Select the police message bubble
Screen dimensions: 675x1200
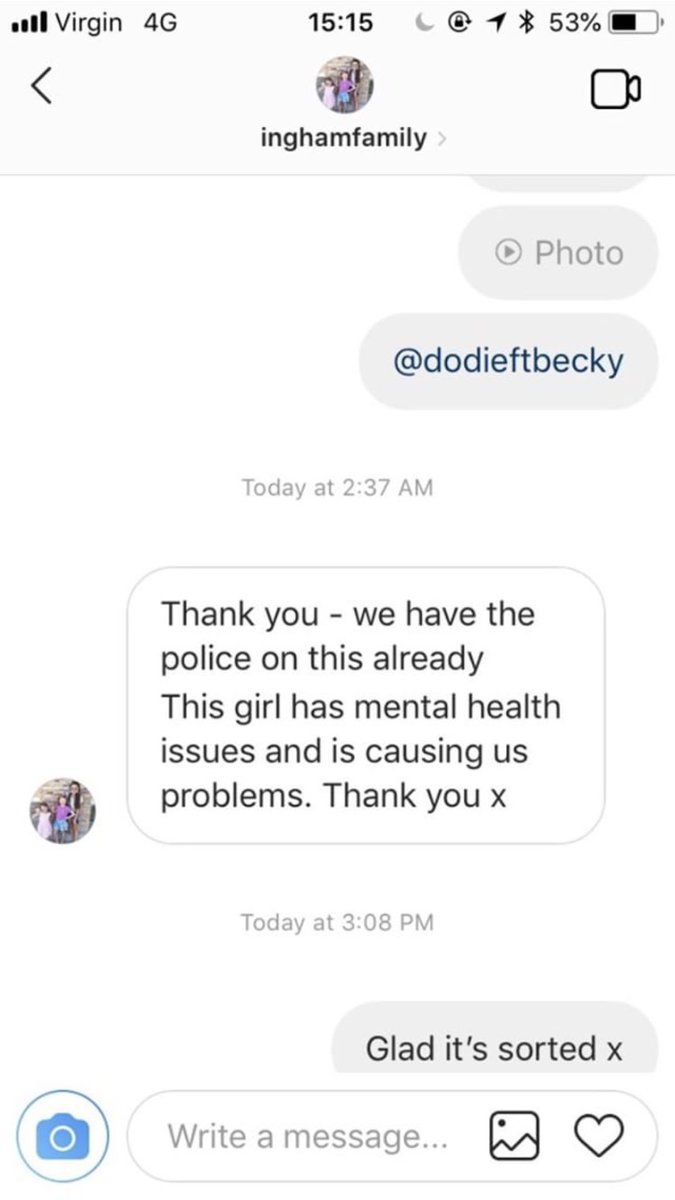366,705
